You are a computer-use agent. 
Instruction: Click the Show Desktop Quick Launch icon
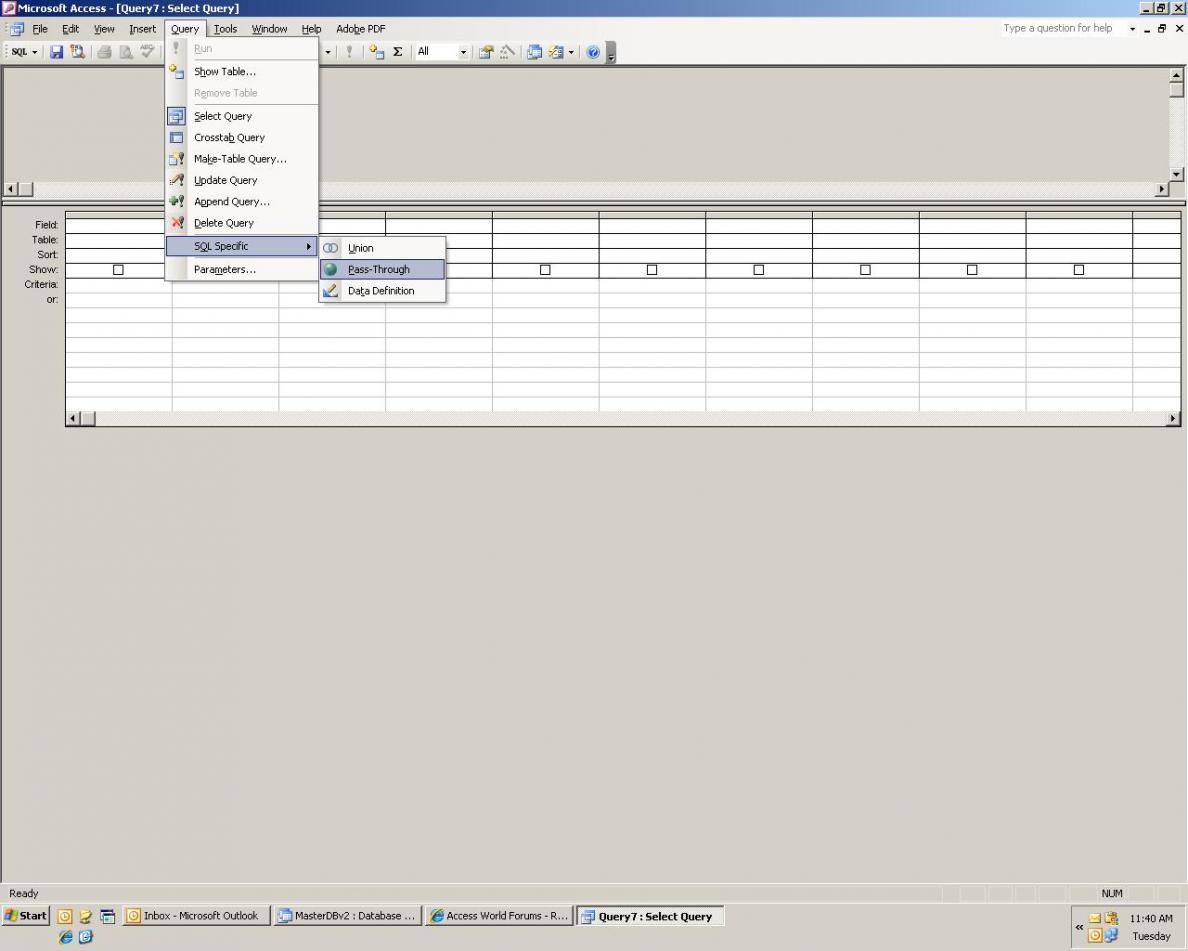[x=108, y=916]
